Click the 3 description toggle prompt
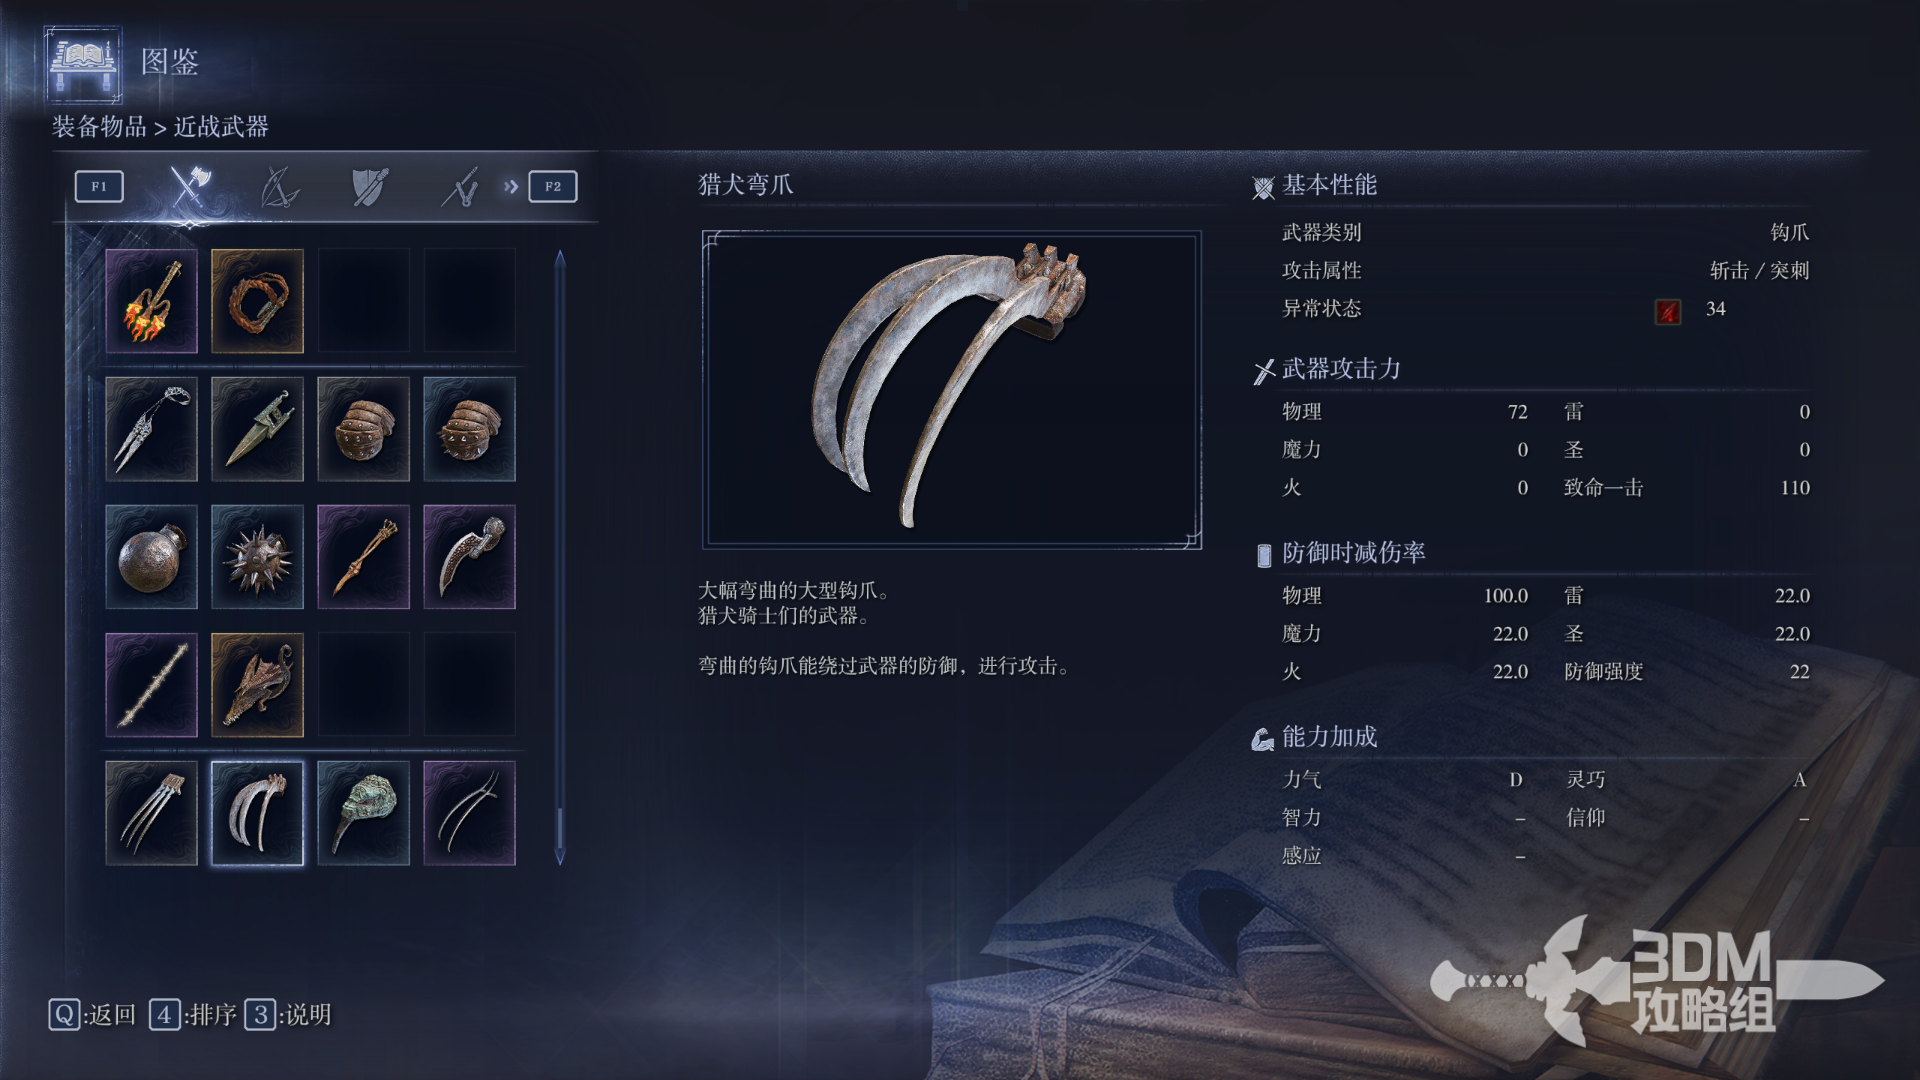 tap(288, 1015)
